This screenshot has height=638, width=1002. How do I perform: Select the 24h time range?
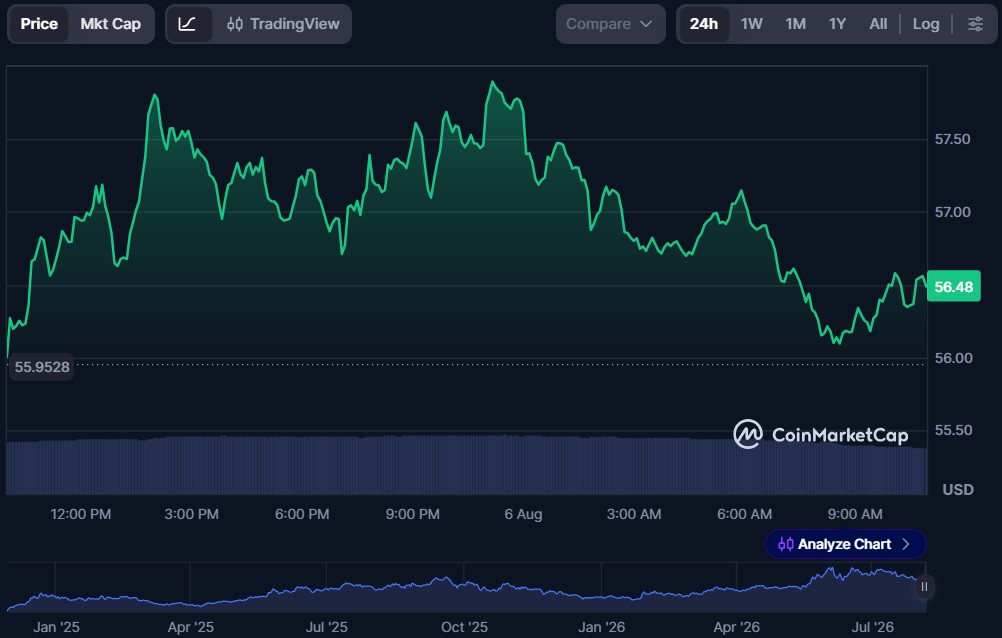704,24
